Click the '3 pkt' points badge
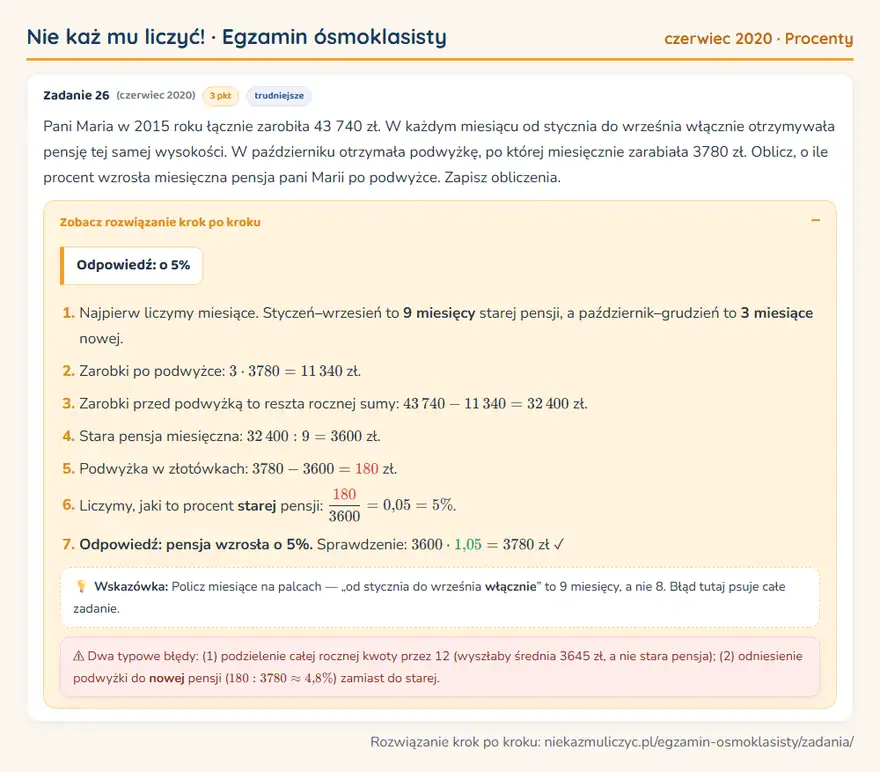 (x=221, y=96)
